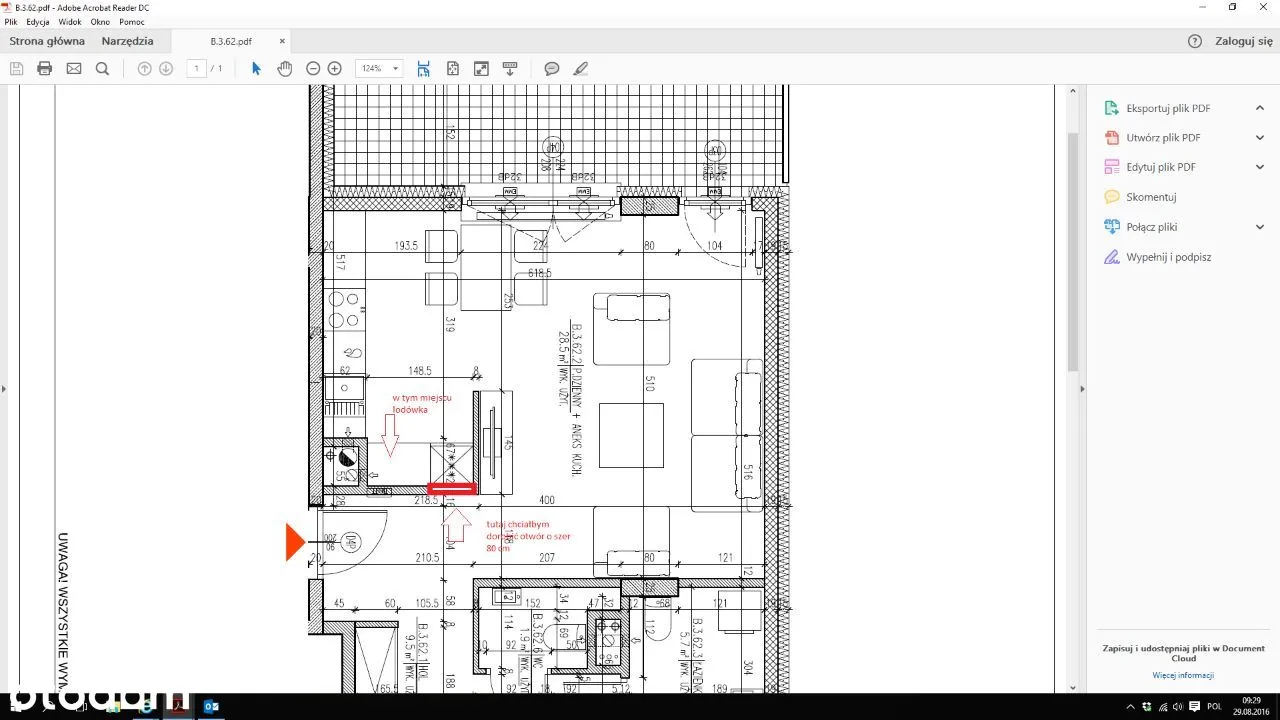Click the Read mode toolbar icon
Image resolution: width=1280 pixels, height=720 pixels.
point(510,68)
